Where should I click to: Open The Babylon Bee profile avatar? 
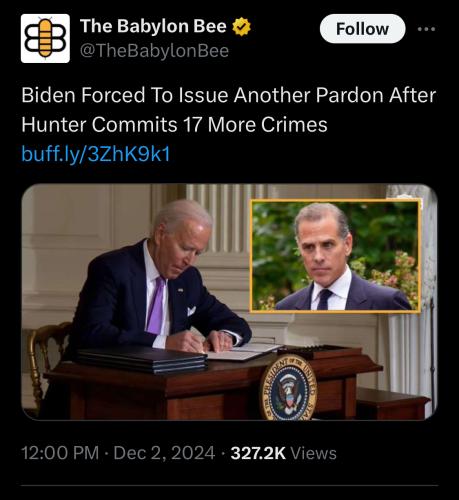pos(45,38)
